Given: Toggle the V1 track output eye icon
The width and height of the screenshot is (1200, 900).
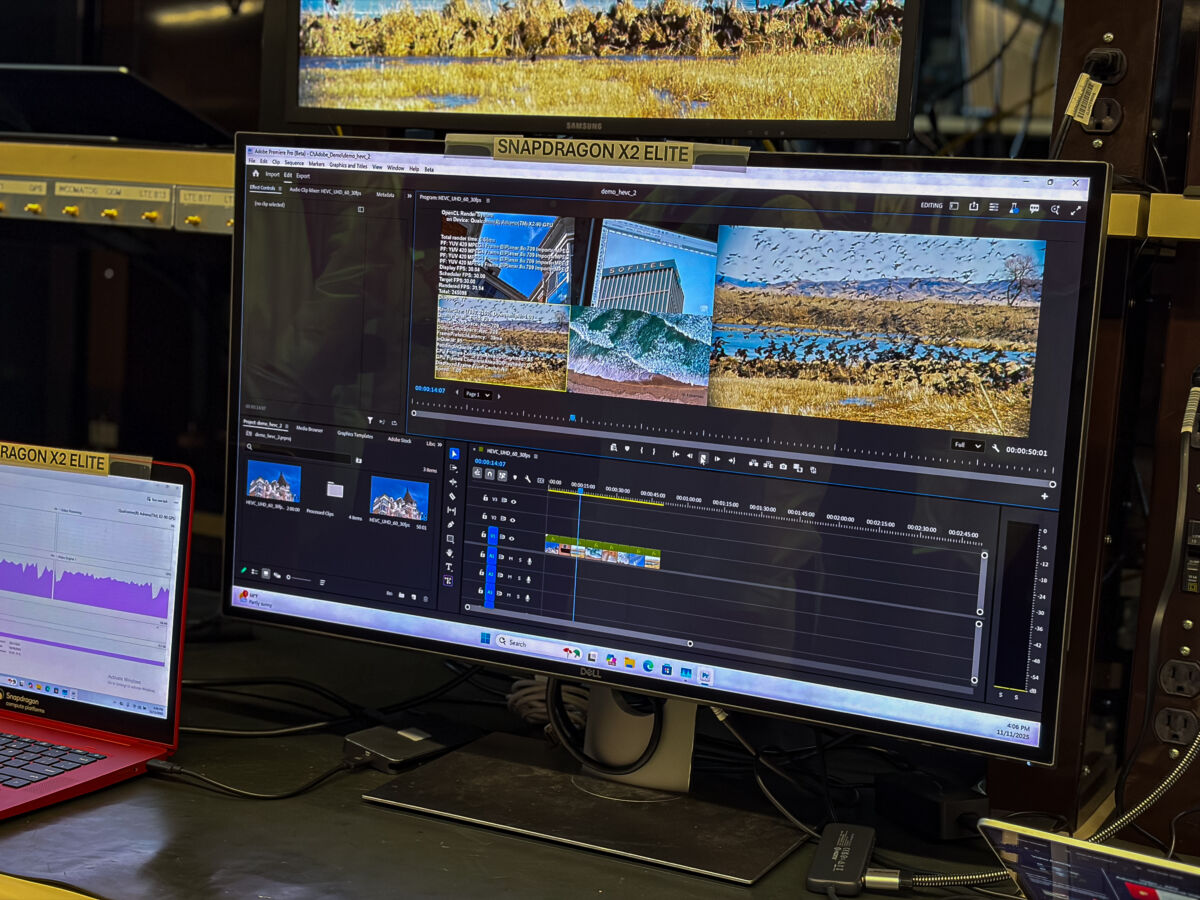Looking at the screenshot, I should pyautogui.click(x=512, y=537).
